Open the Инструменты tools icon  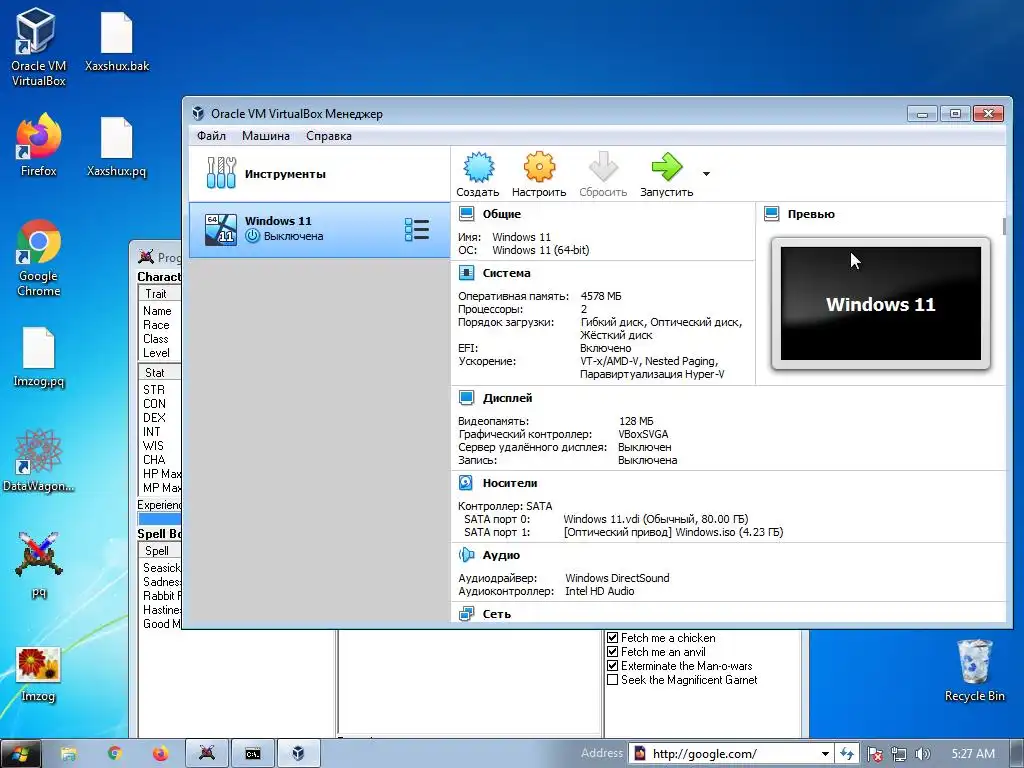(221, 173)
